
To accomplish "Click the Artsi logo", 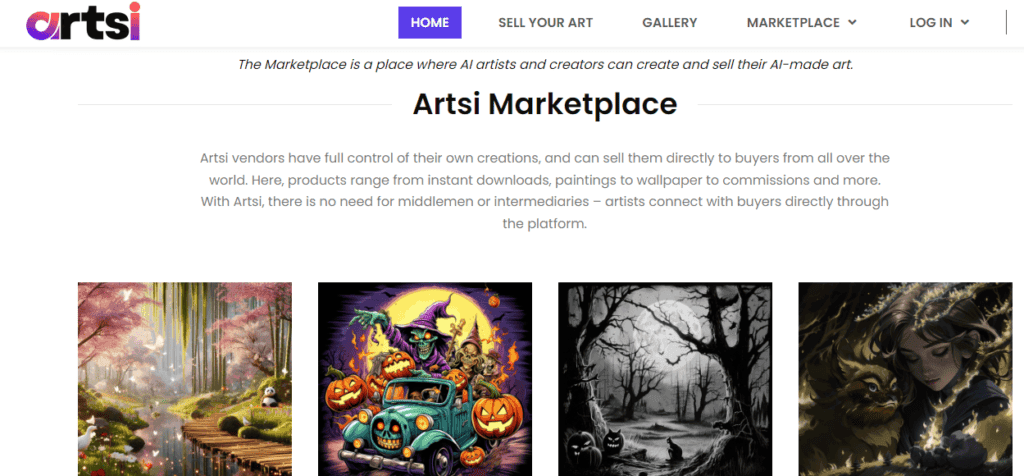I will click(x=83, y=22).
